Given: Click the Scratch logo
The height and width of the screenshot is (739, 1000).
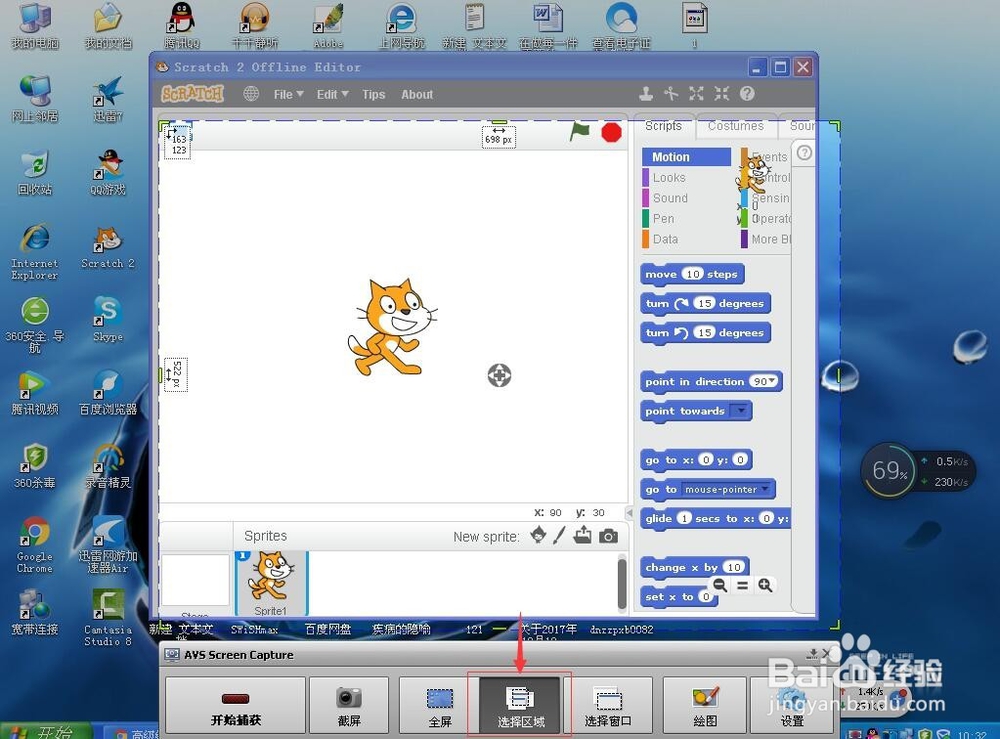Looking at the screenshot, I should pyautogui.click(x=192, y=94).
